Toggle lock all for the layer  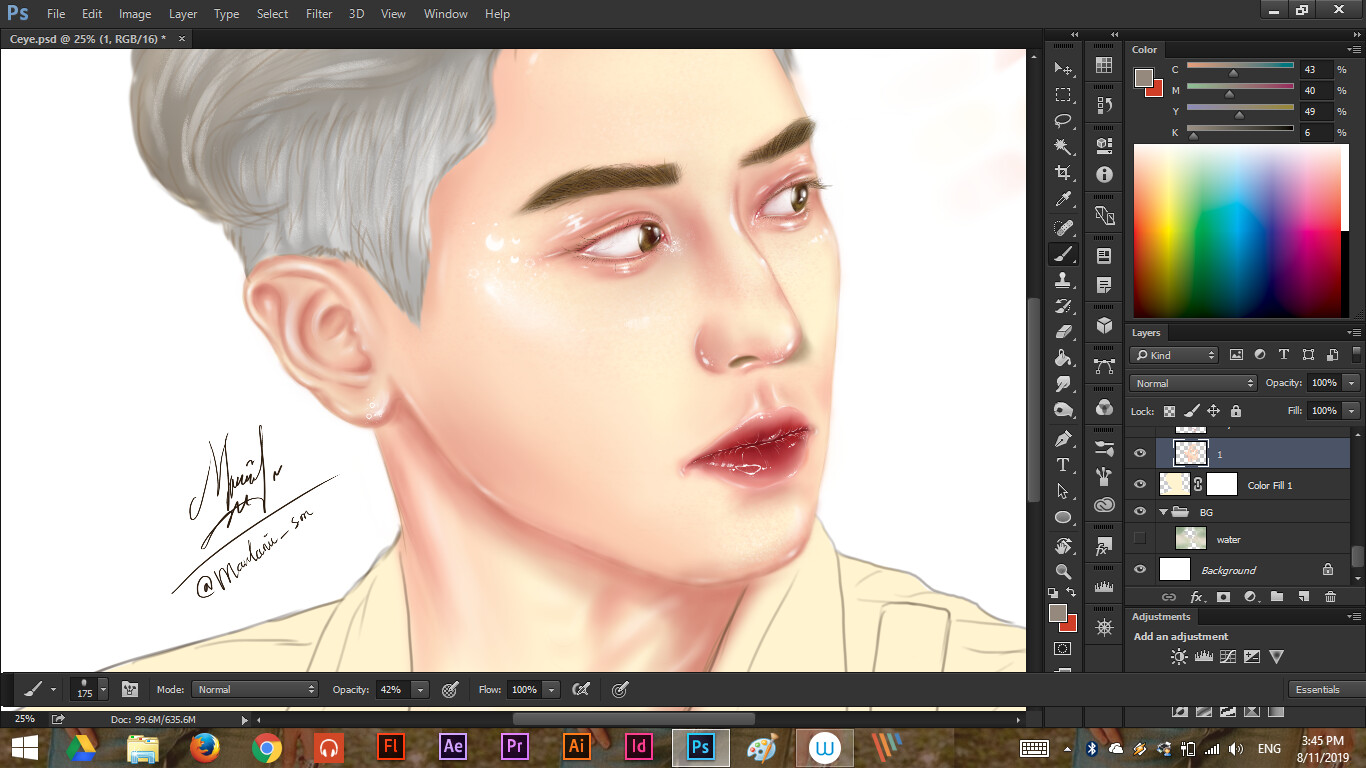click(x=1235, y=411)
